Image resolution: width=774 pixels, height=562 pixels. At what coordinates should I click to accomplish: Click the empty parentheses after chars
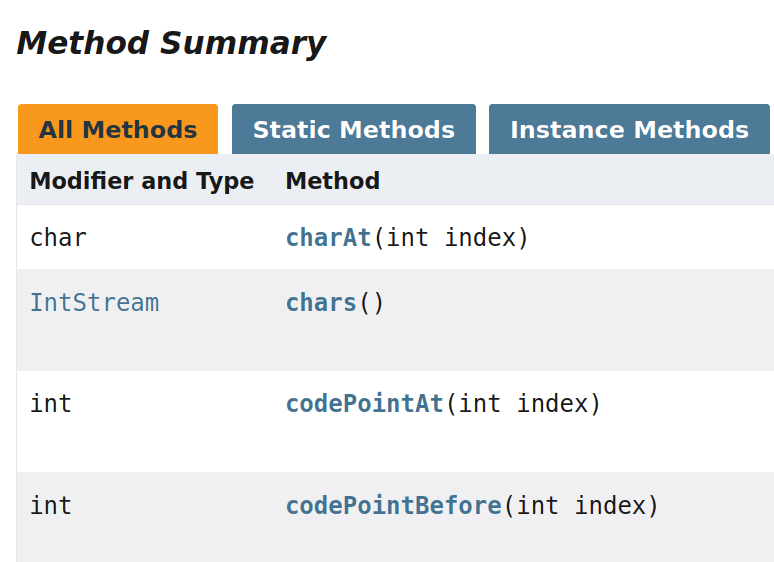tap(371, 303)
